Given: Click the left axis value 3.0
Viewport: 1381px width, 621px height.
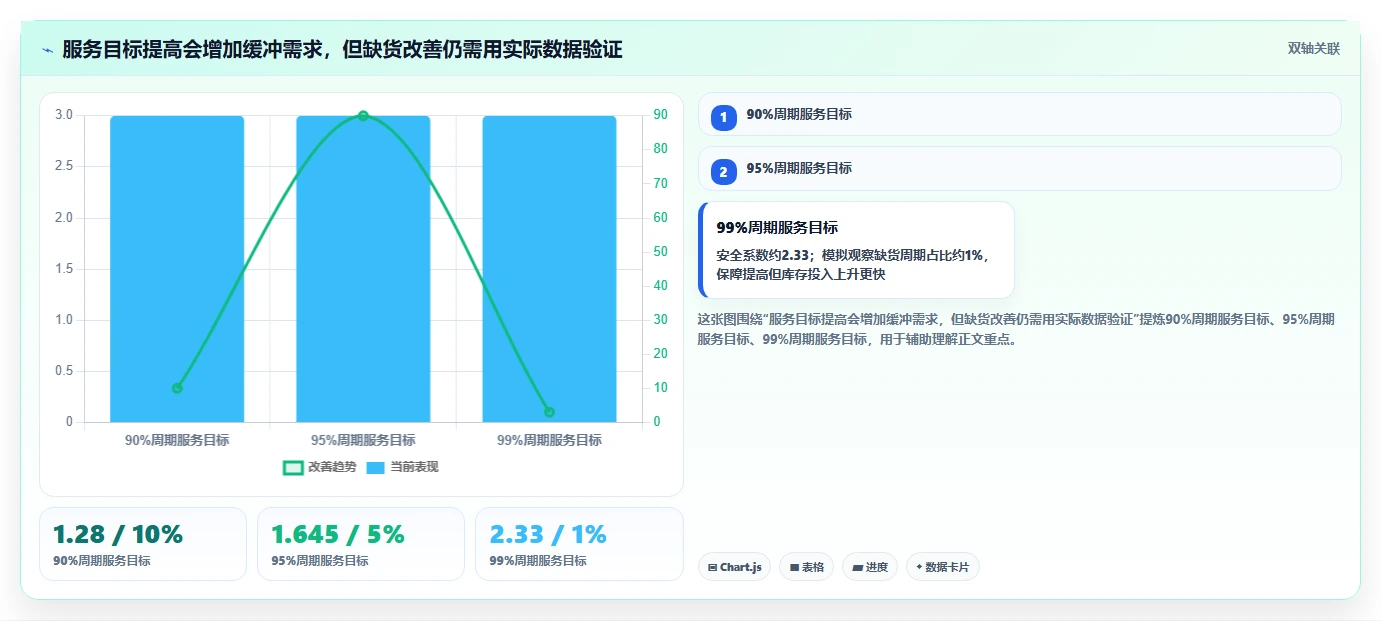Looking at the screenshot, I should coord(64,115).
